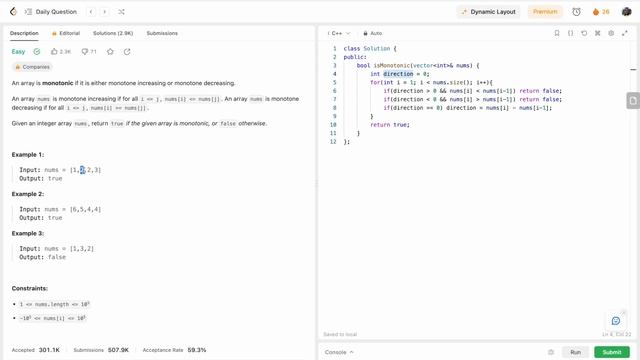This screenshot has height=360, width=640.
Task: Toggle the Auto lock setting
Action: [x=372, y=33]
